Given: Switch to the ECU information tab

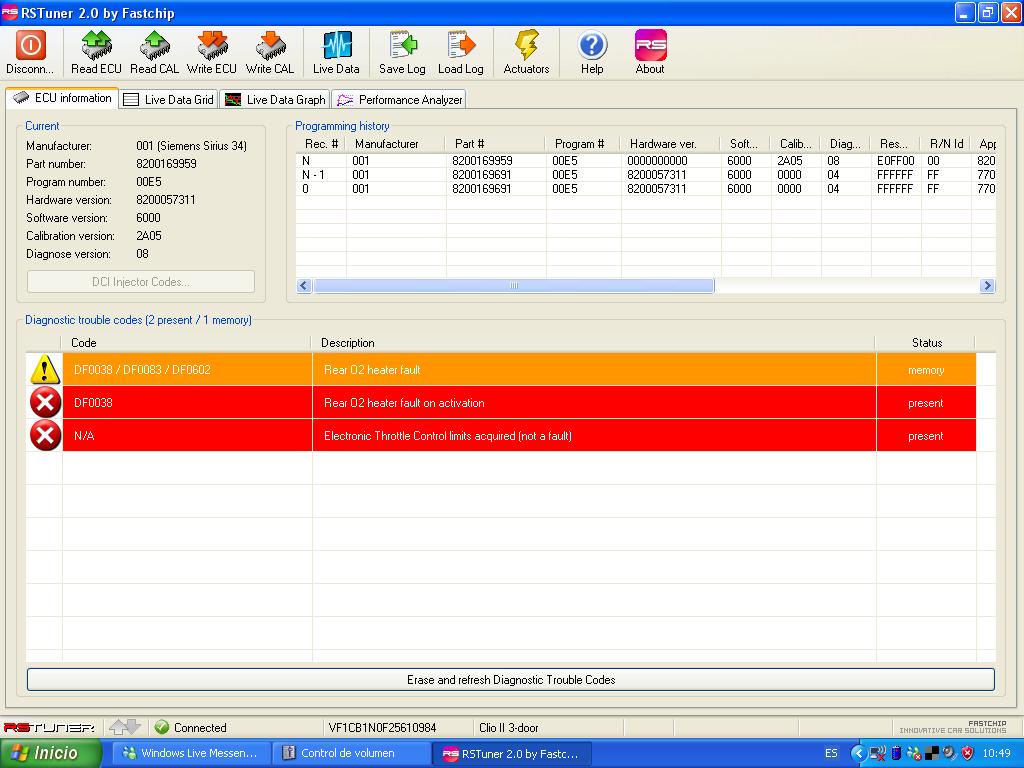Looking at the screenshot, I should (x=63, y=98).
